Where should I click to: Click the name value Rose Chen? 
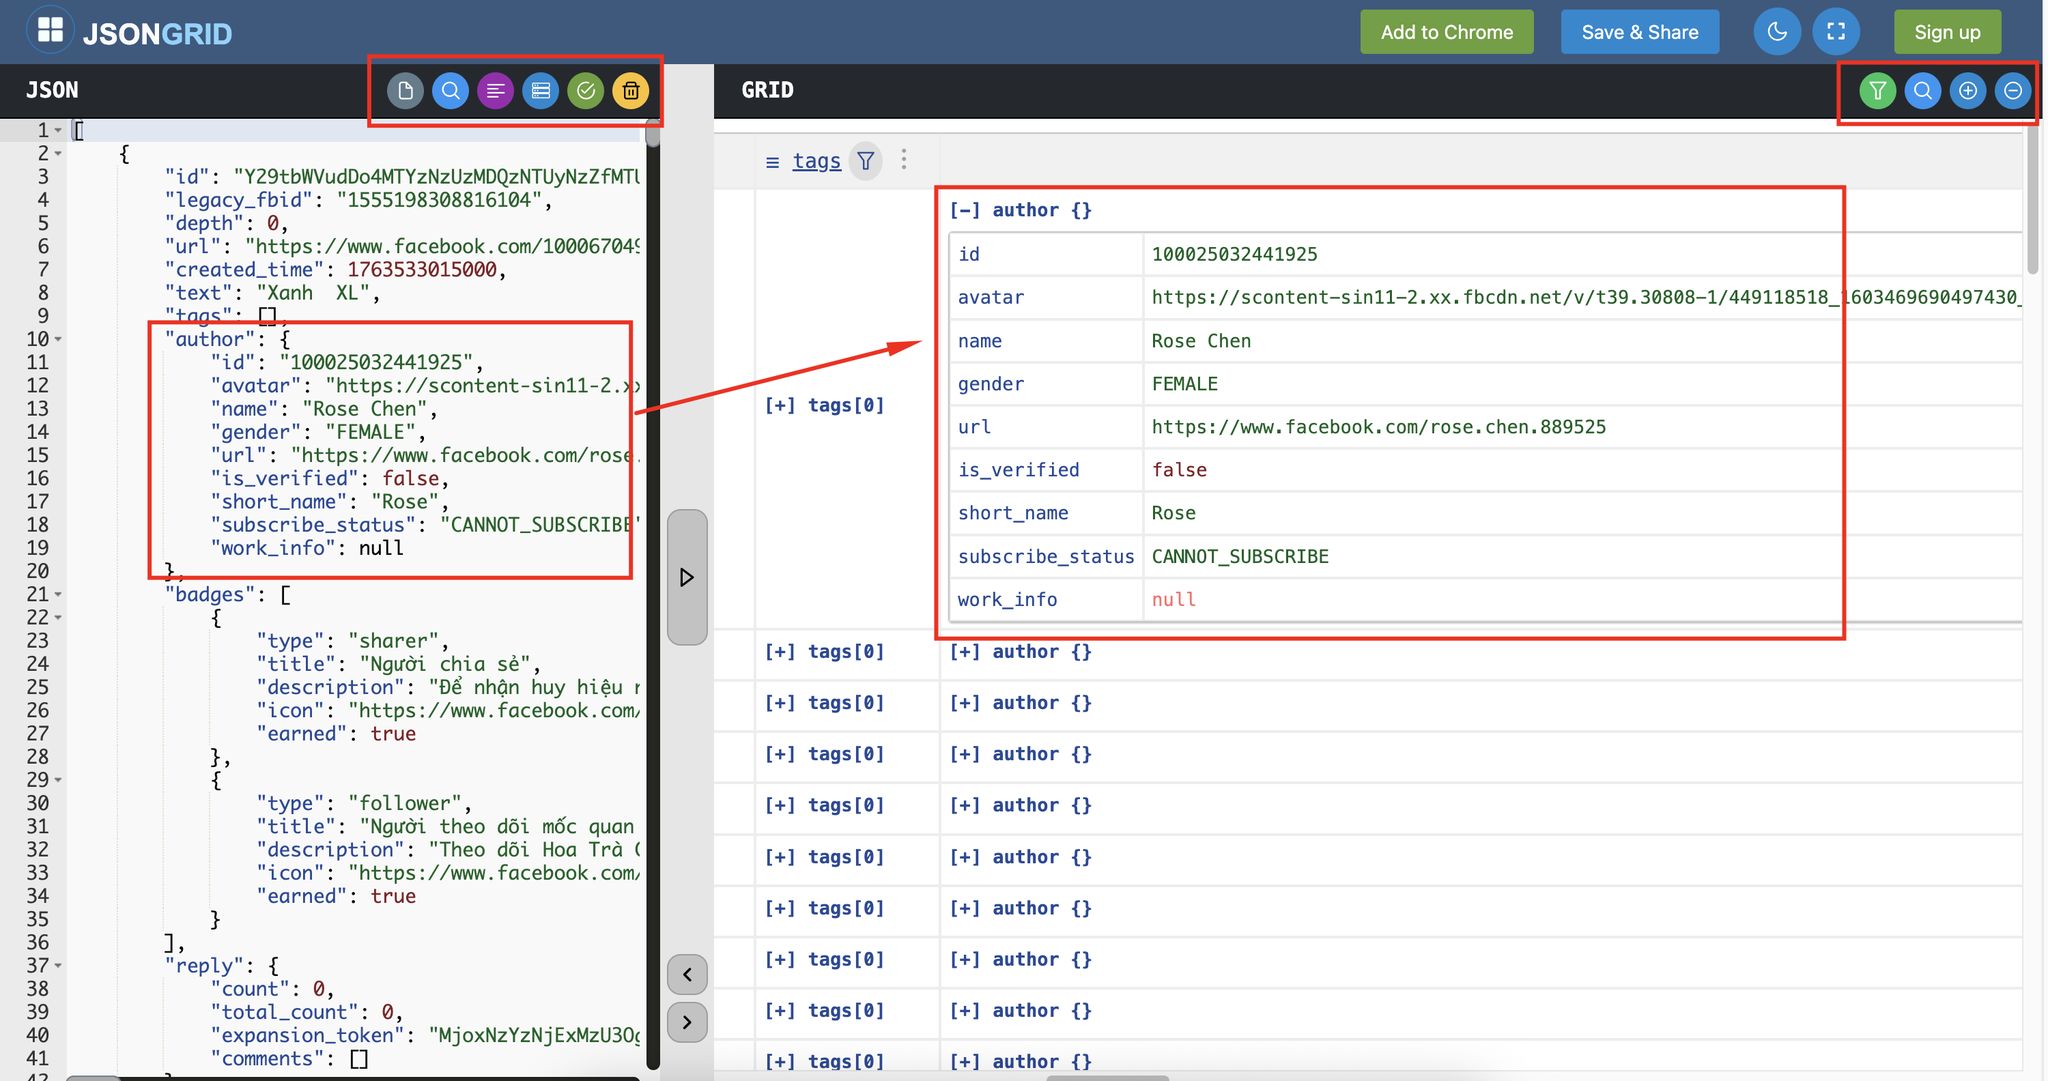1201,341
